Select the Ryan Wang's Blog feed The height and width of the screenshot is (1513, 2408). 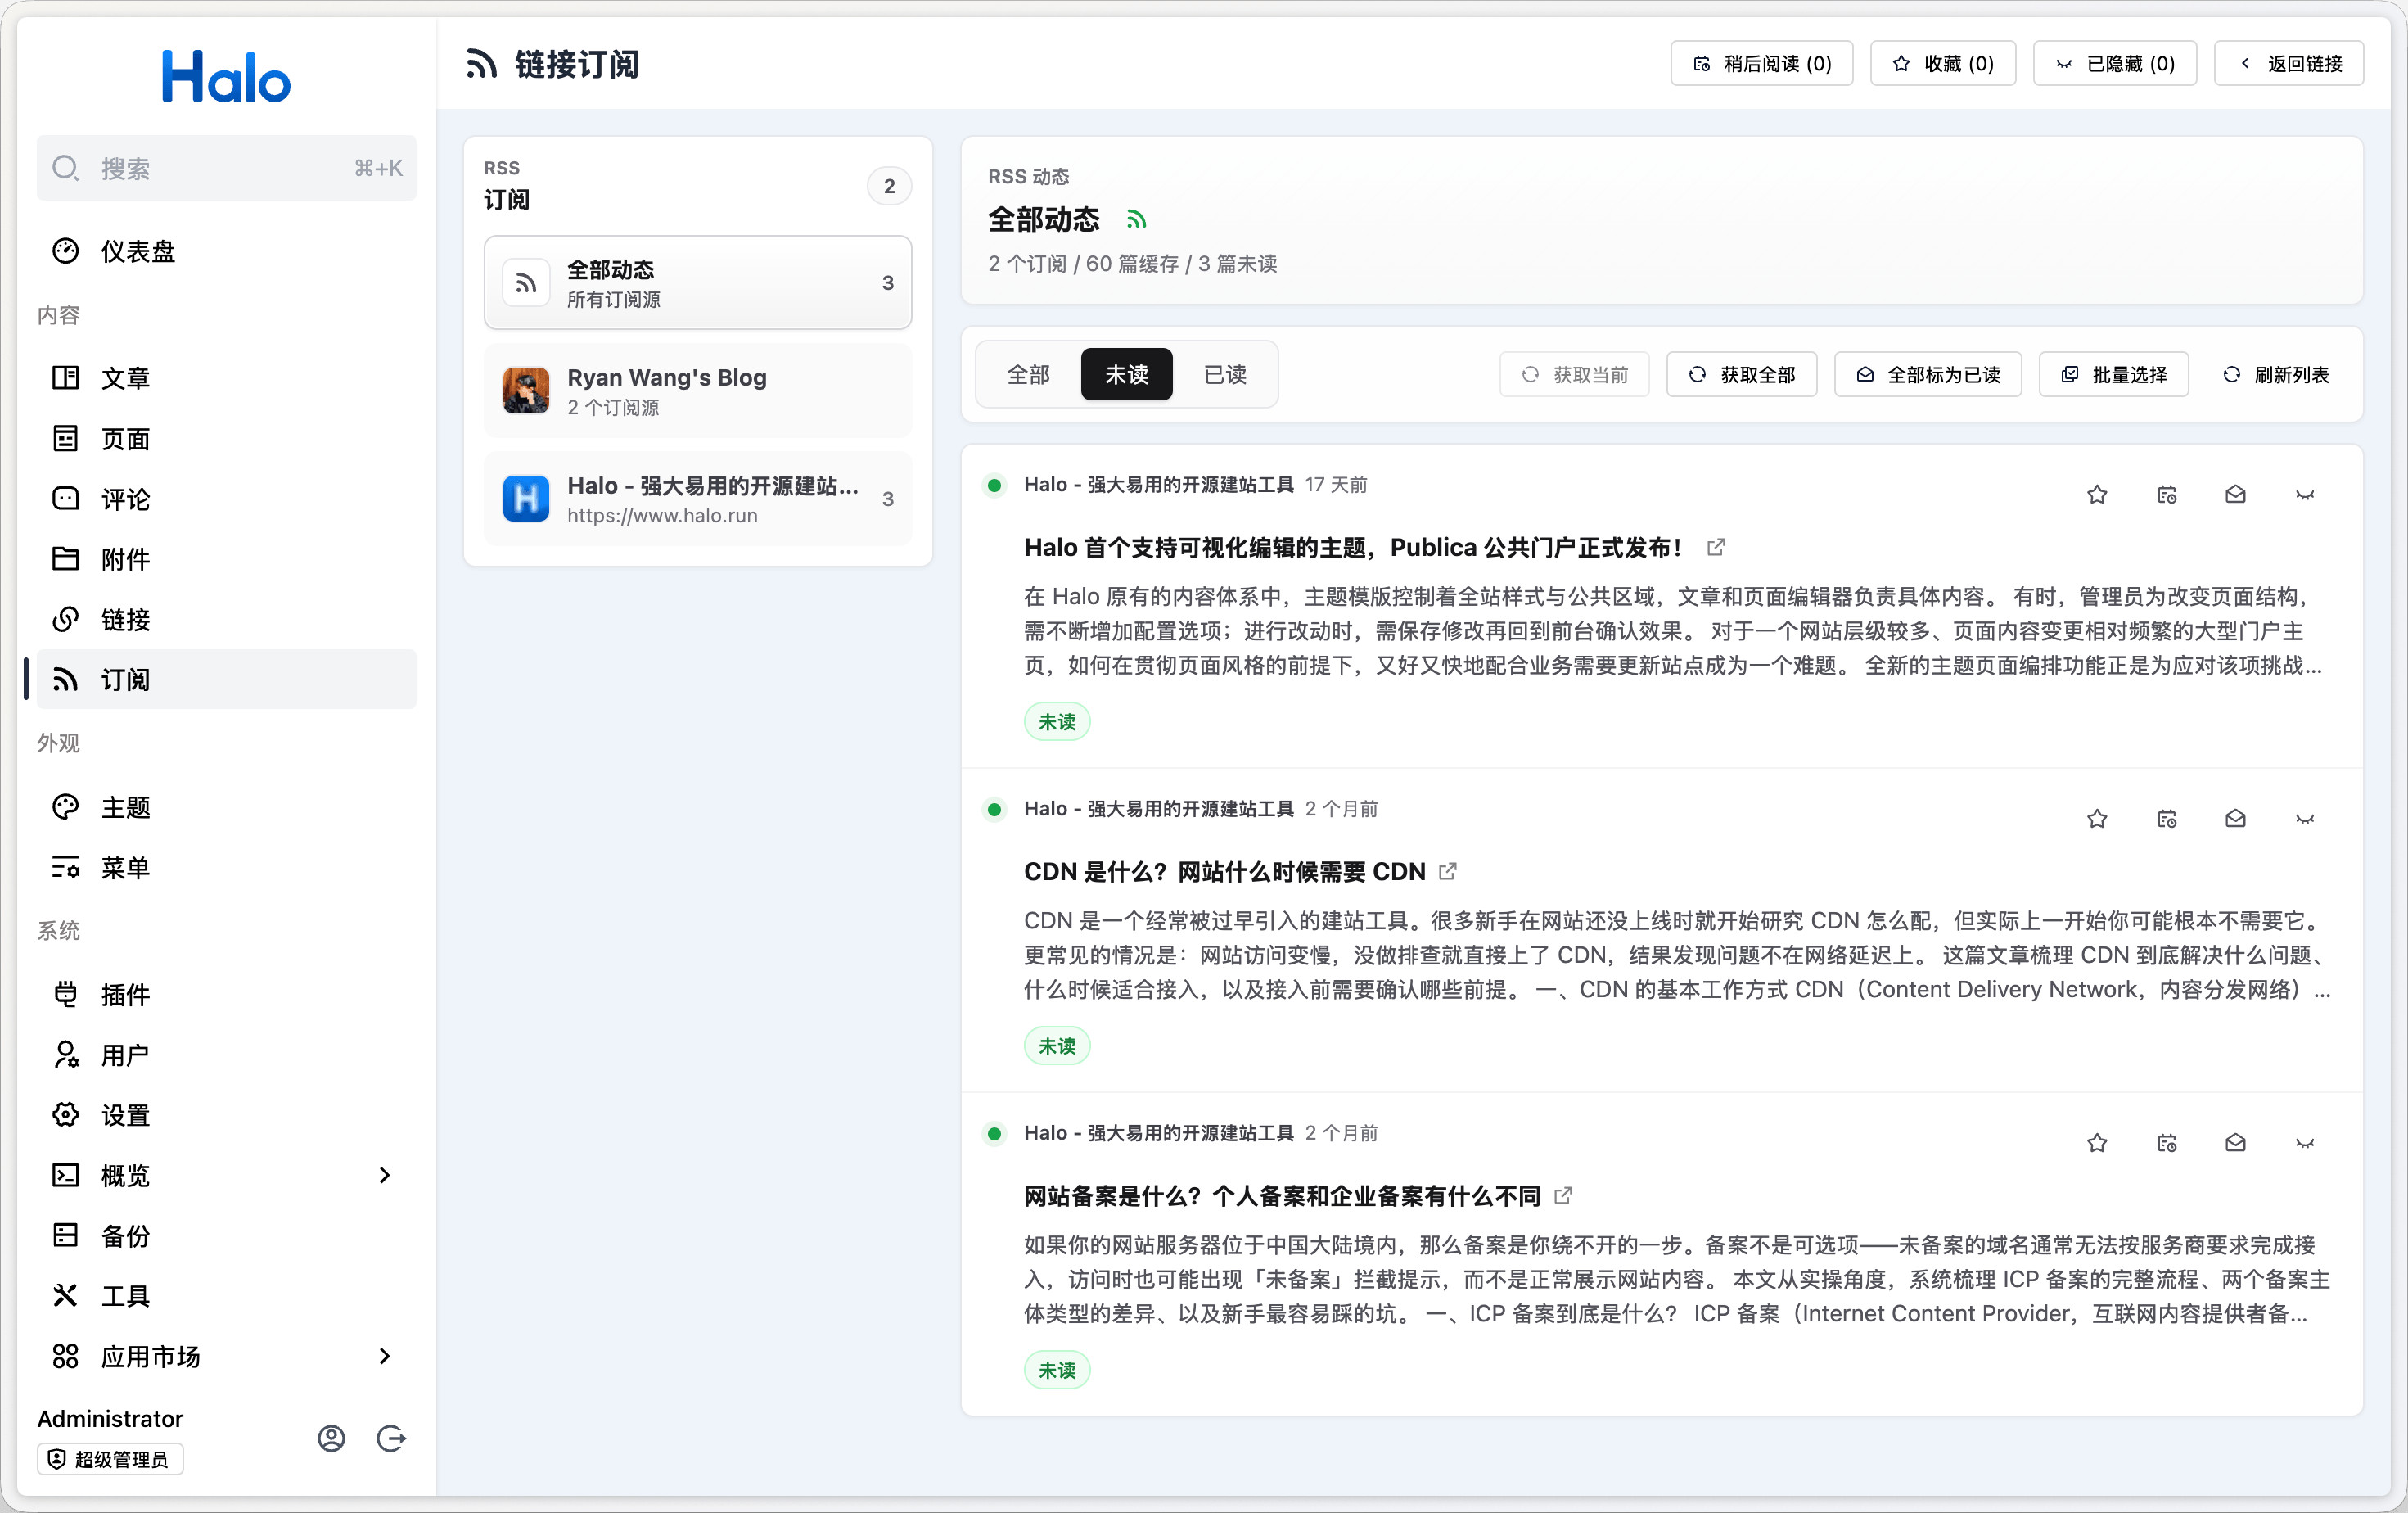click(x=697, y=391)
